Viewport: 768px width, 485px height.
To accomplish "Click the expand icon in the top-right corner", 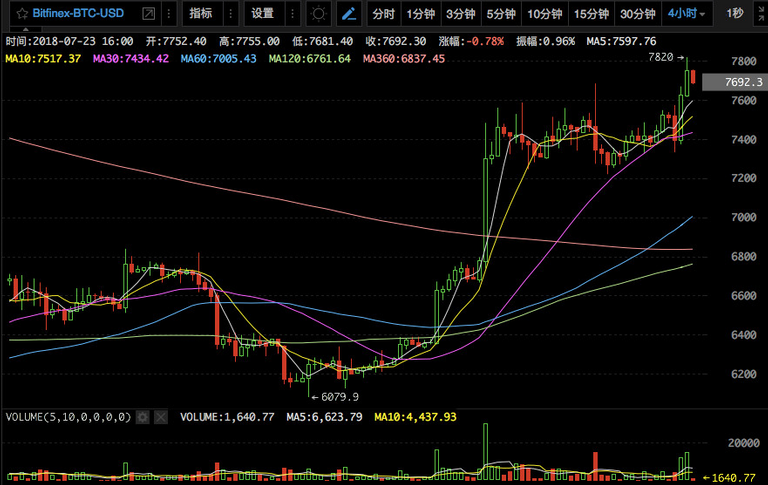I will [761, 13].
